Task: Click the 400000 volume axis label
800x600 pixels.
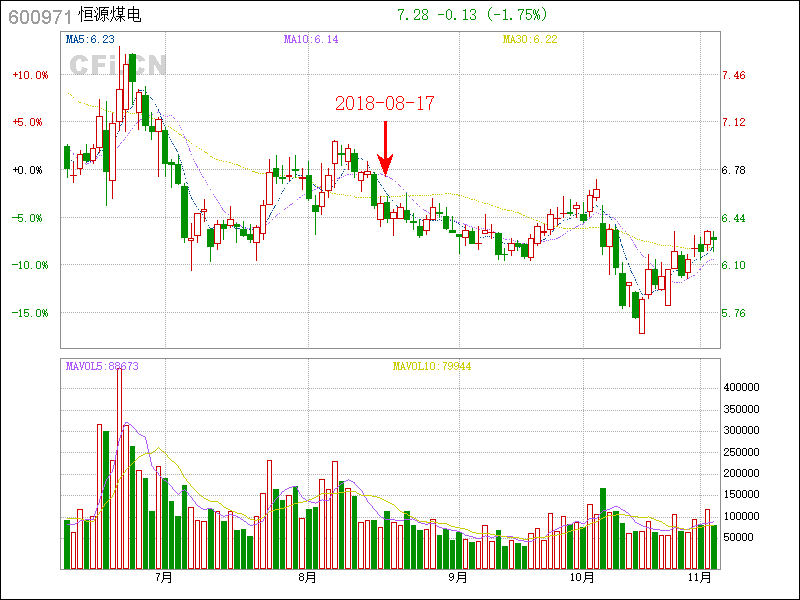Action: (749, 387)
